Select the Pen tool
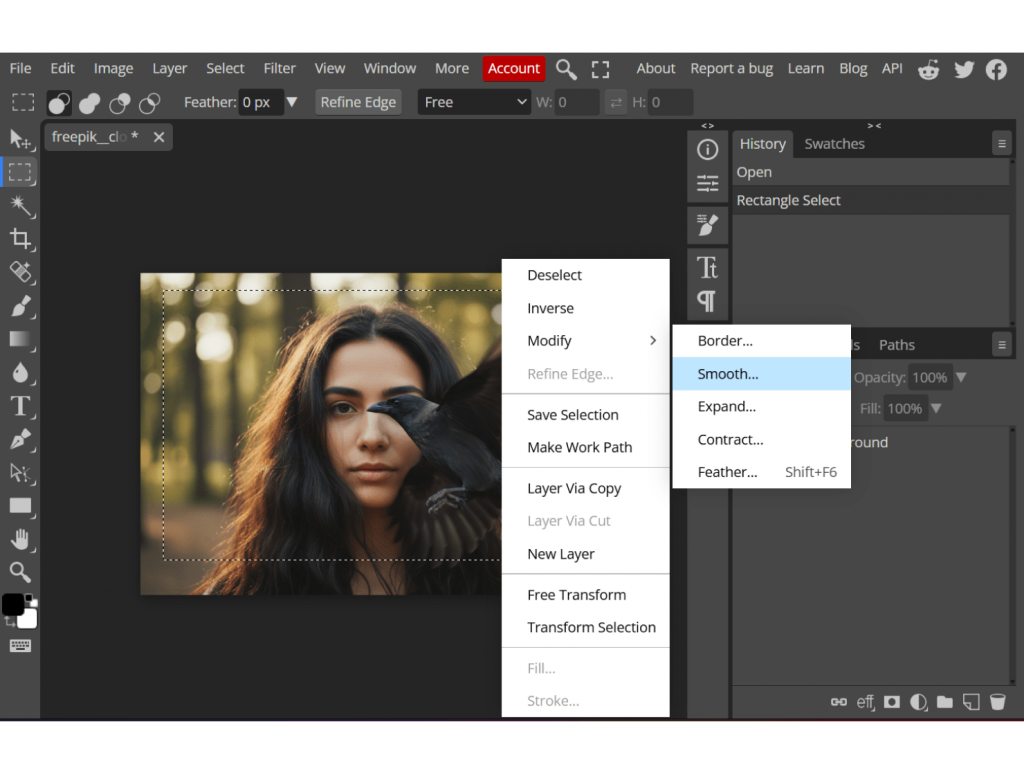The width and height of the screenshot is (1024, 767). pyautogui.click(x=20, y=439)
